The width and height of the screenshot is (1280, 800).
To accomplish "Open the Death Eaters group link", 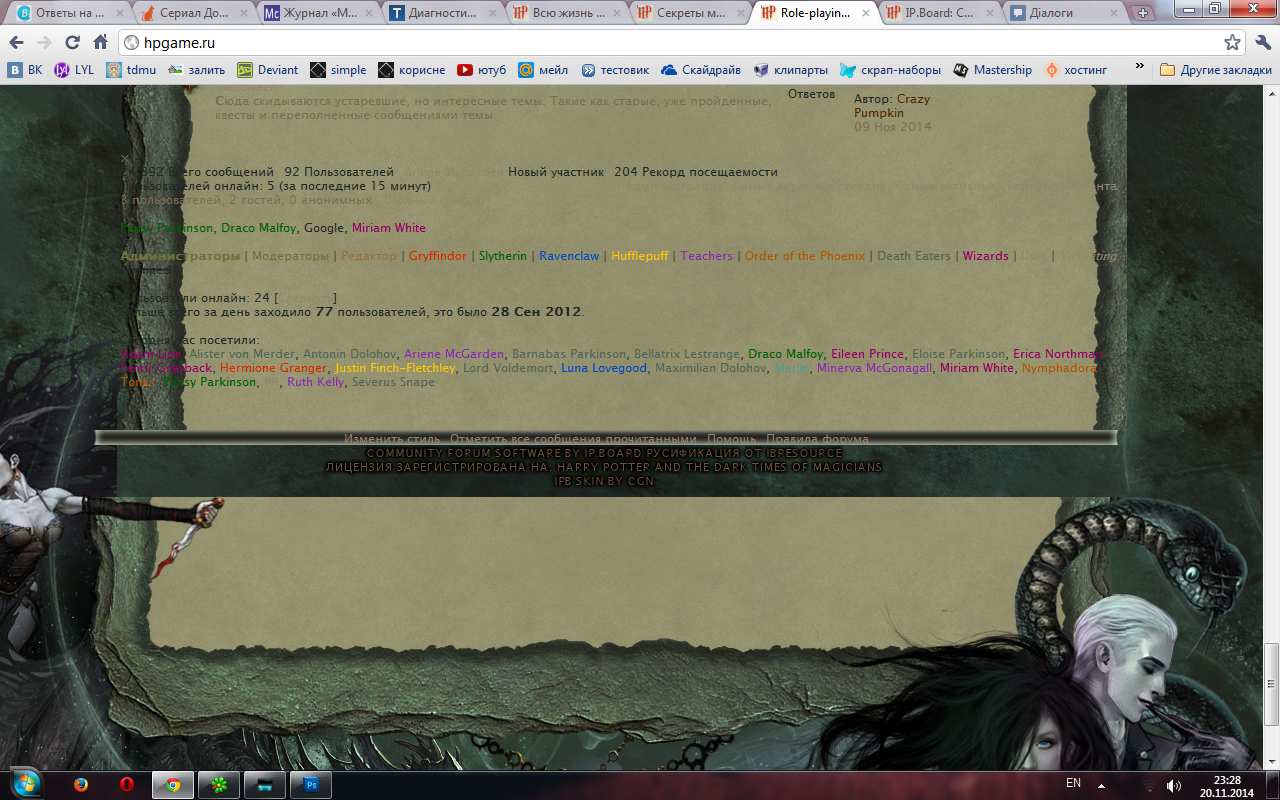I will tap(914, 256).
